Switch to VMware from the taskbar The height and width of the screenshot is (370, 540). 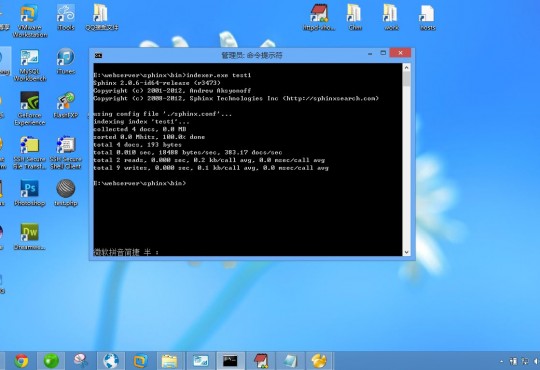(141, 361)
